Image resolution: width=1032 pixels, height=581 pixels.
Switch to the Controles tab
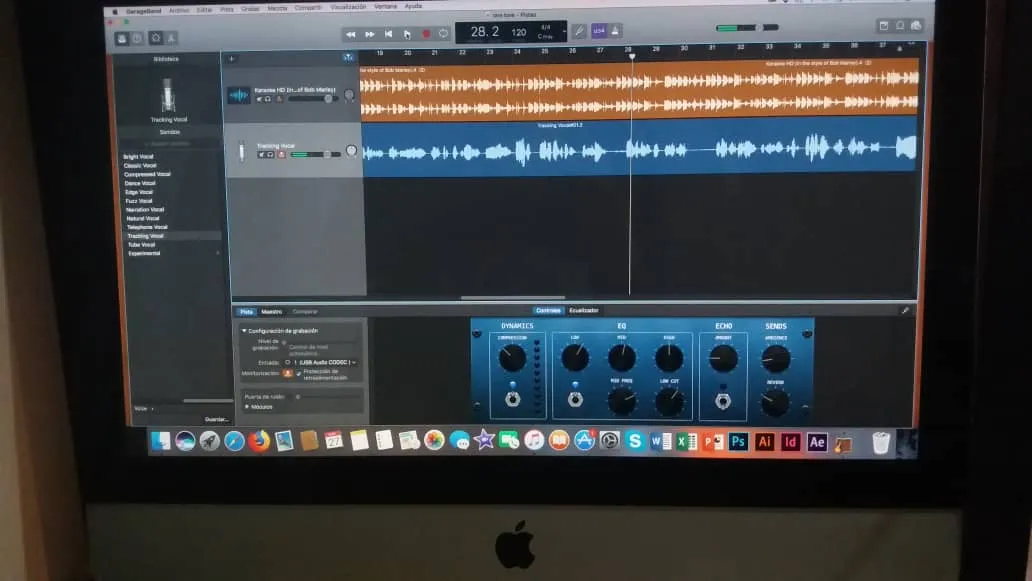pos(548,311)
